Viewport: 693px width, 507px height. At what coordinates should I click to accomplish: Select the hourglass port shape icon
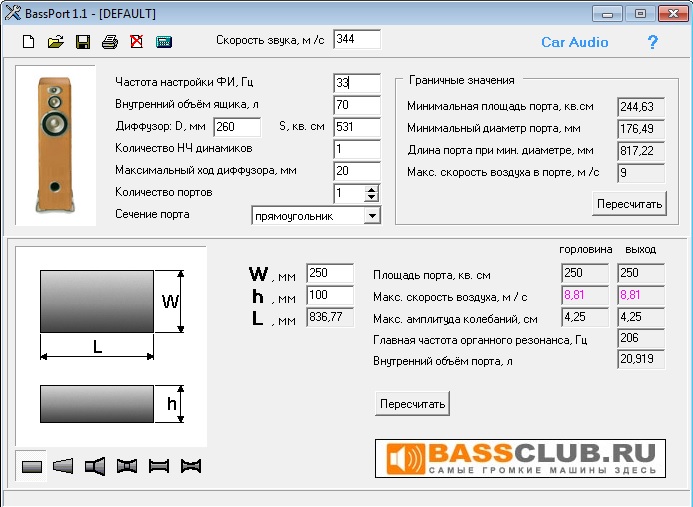191,466
